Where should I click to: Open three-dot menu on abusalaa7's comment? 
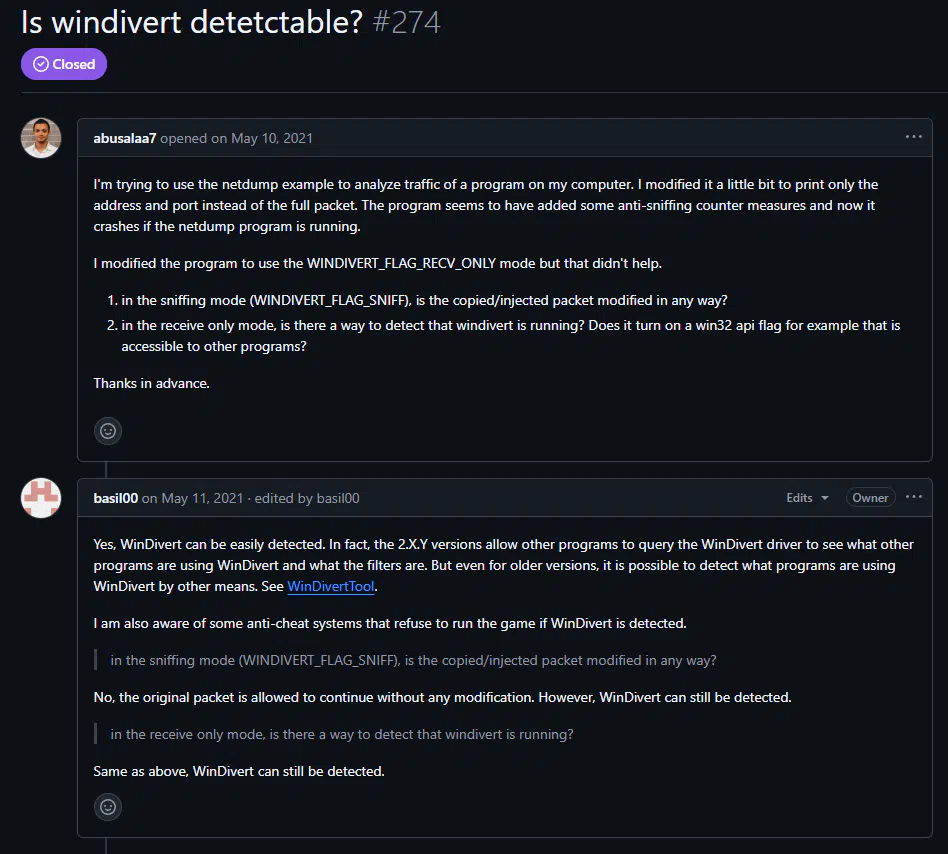point(914,137)
